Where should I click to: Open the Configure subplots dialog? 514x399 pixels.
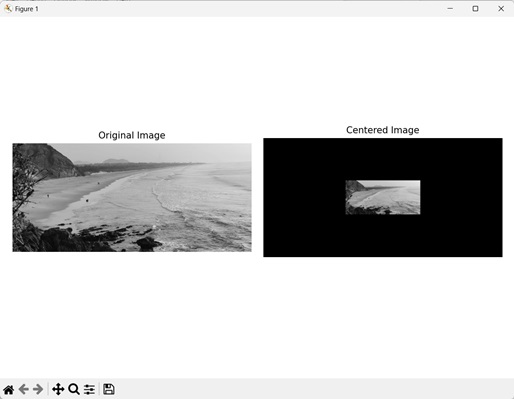coord(89,389)
